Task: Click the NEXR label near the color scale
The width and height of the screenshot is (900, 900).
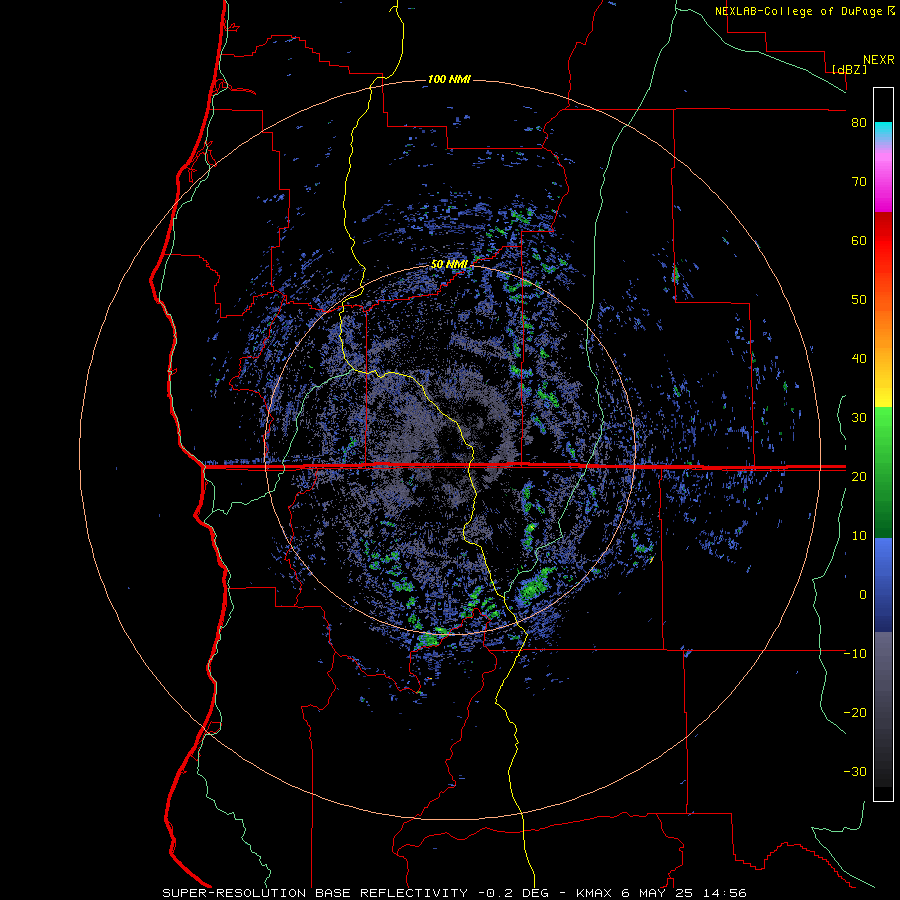Action: pyautogui.click(x=879, y=60)
